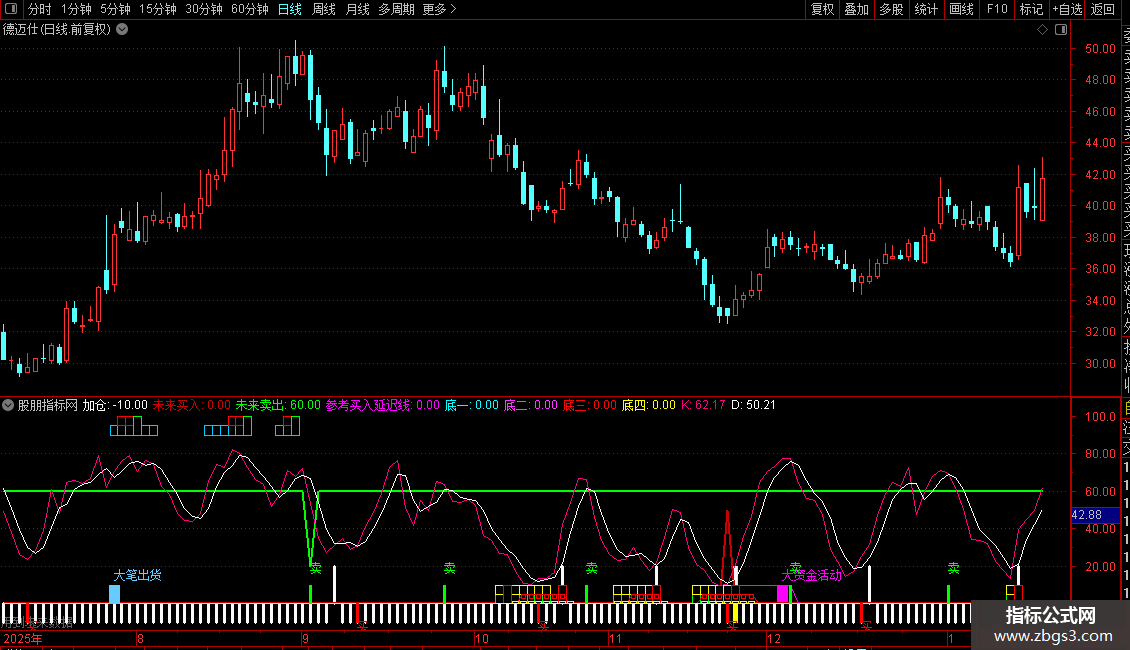Choose the 60分钟 period tab
The width and height of the screenshot is (1130, 650).
click(x=250, y=10)
